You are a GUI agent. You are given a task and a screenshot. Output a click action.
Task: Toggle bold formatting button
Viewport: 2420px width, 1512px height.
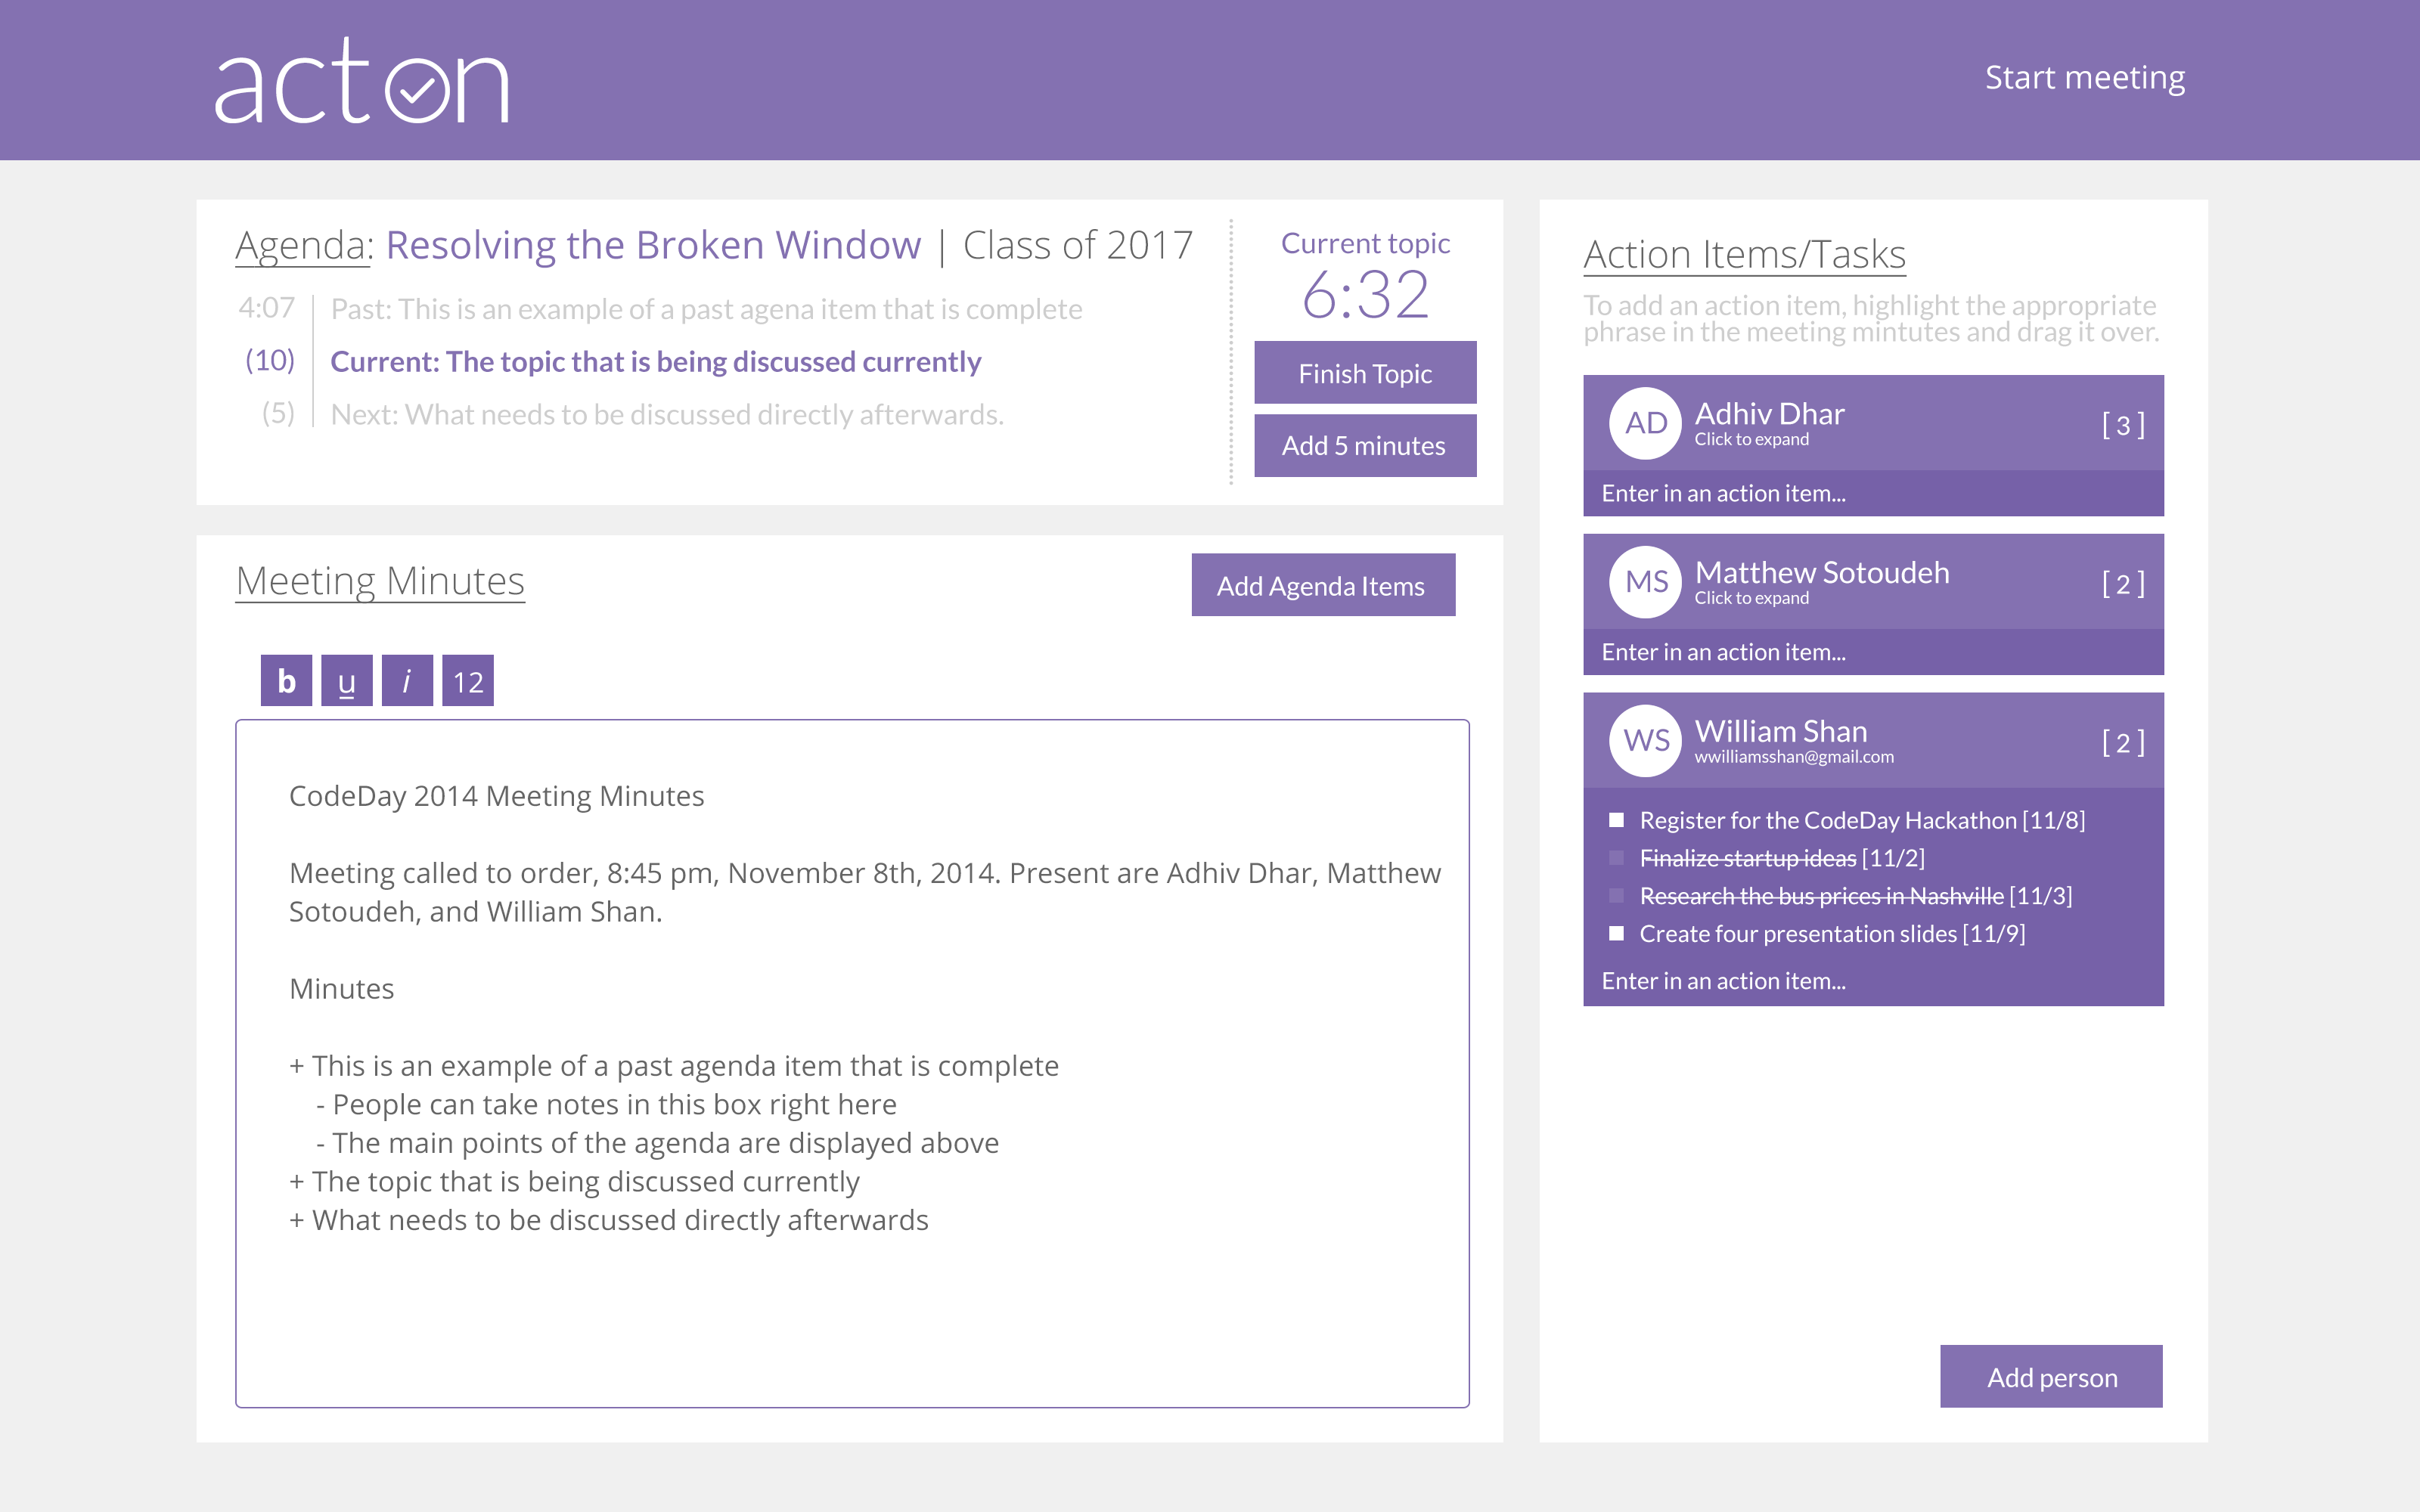point(286,681)
